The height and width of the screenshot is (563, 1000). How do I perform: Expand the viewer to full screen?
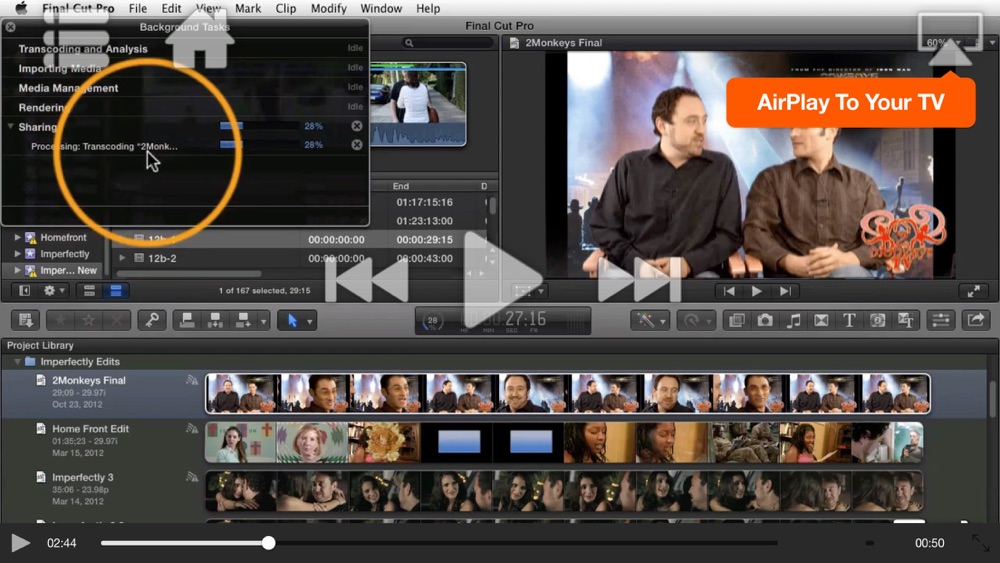pyautogui.click(x=973, y=291)
